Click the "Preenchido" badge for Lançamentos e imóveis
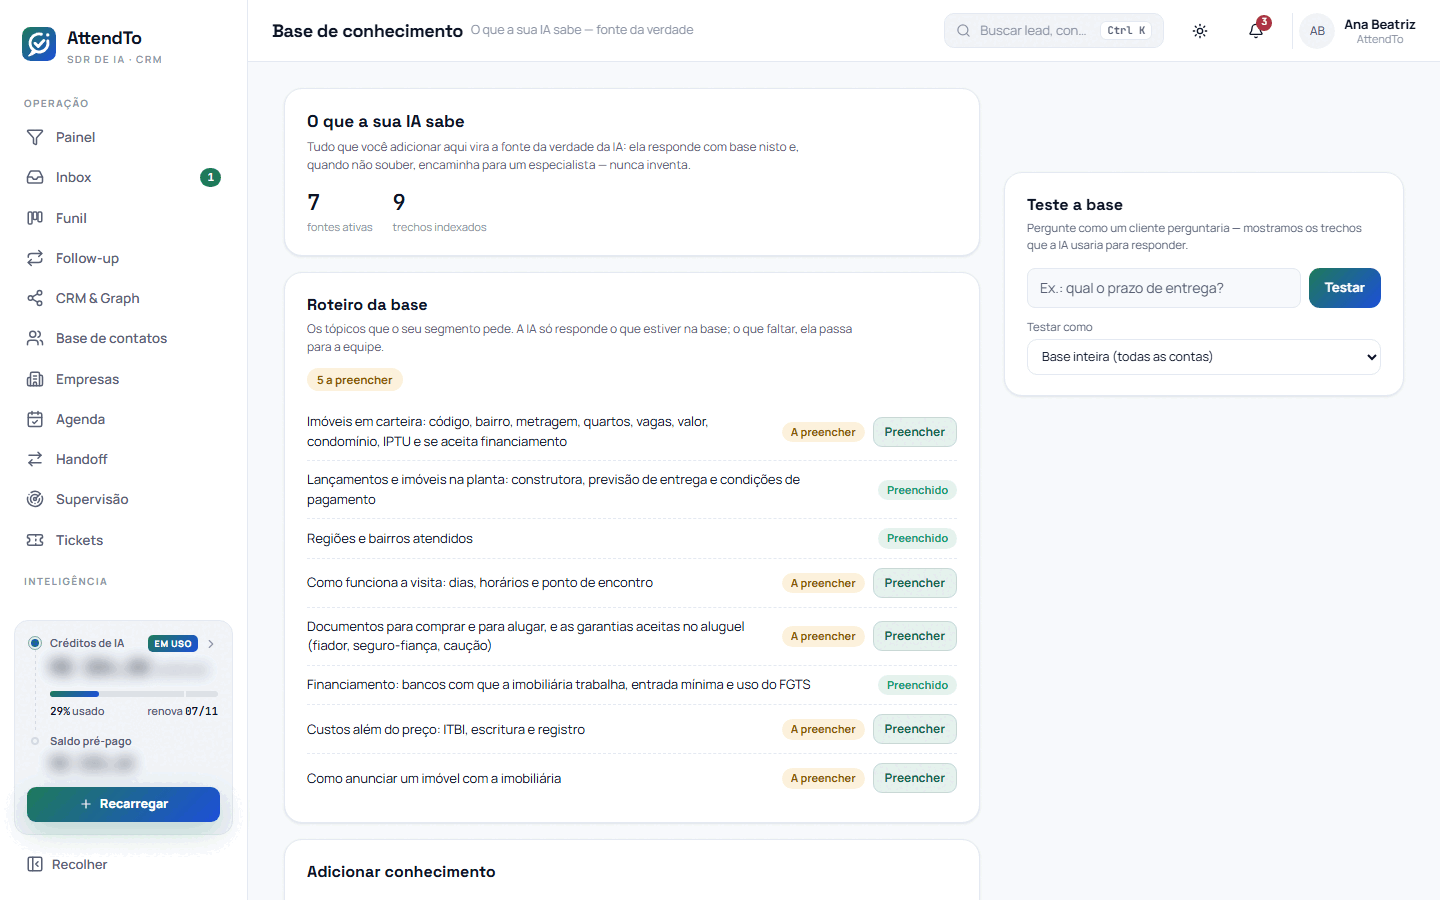Screen dimensions: 1440x900 [x=917, y=490]
